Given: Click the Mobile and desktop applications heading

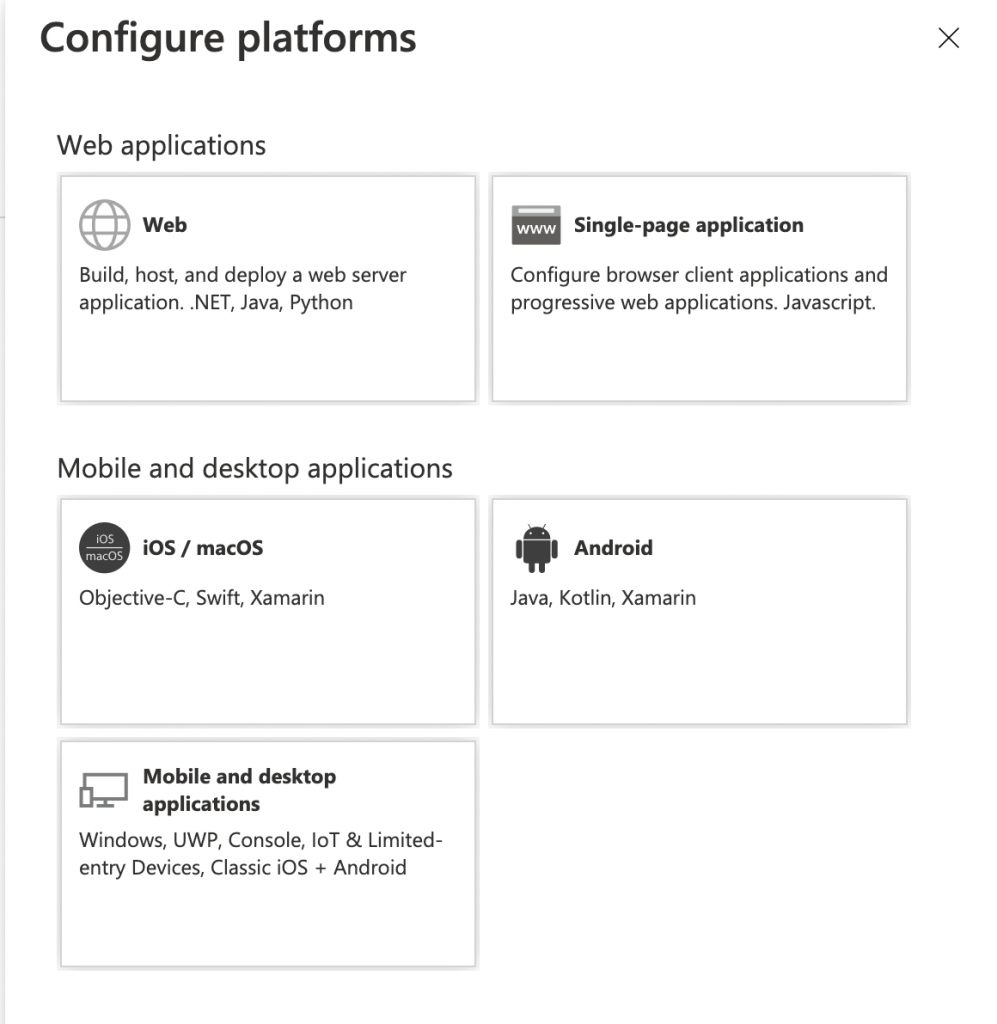Looking at the screenshot, I should click(x=255, y=468).
